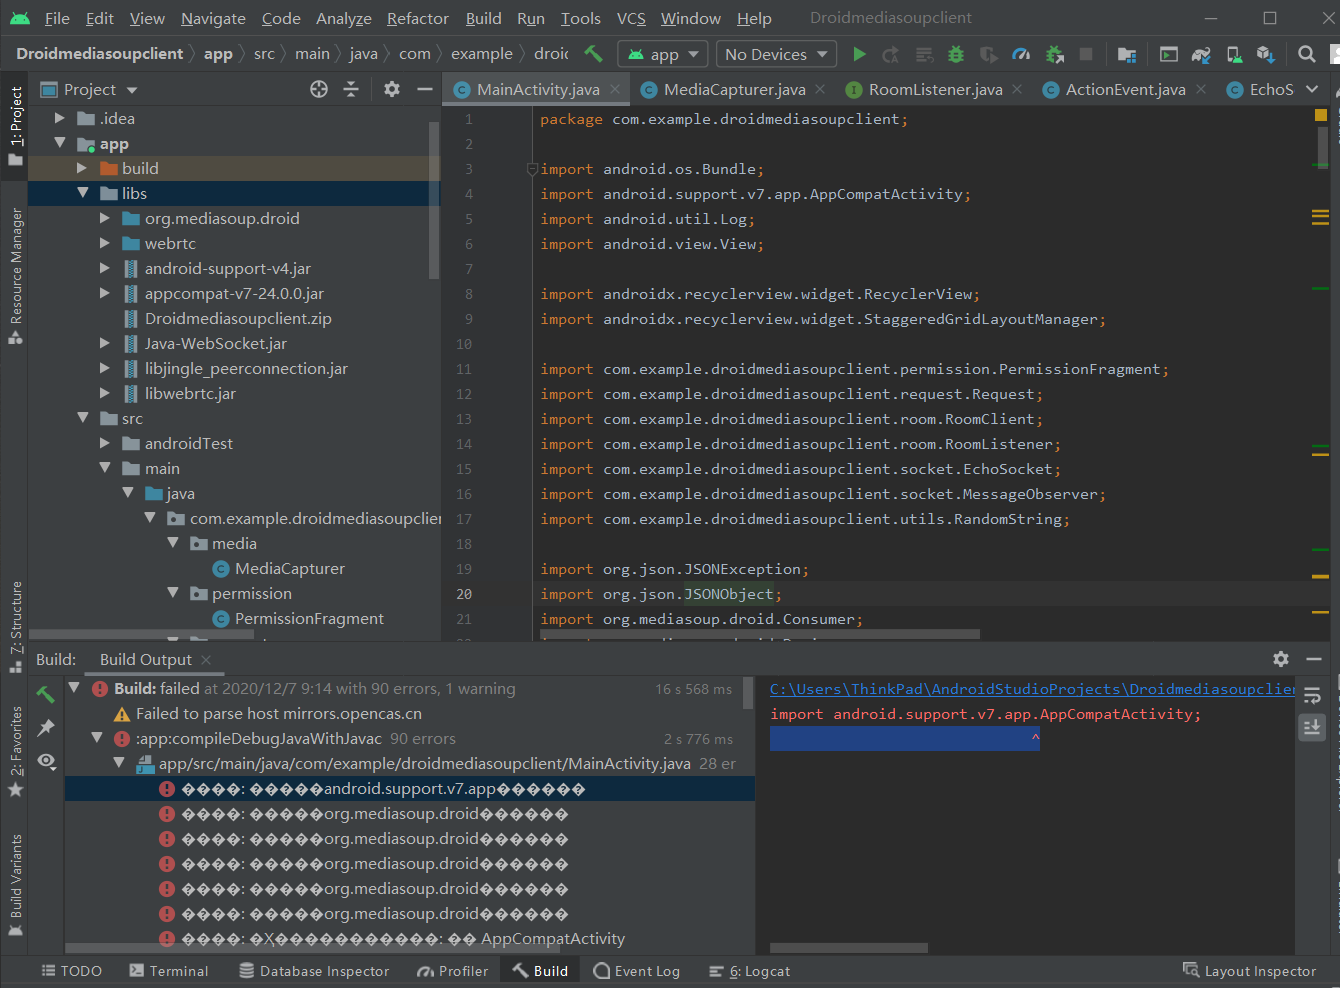Click the Search Everywhere magnifier icon
This screenshot has width=1340, height=988.
click(x=1306, y=54)
